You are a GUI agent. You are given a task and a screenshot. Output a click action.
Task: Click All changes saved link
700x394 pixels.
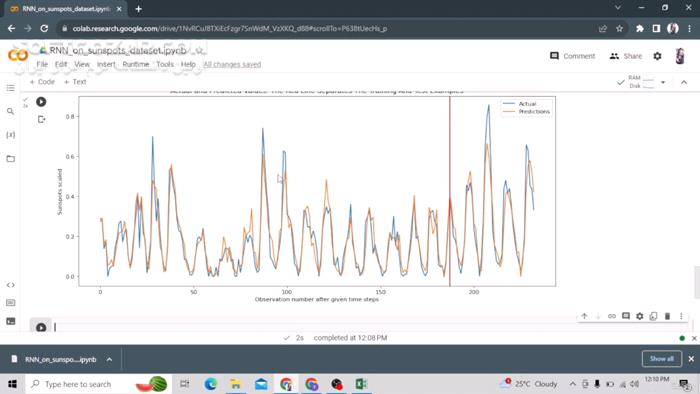coord(232,64)
